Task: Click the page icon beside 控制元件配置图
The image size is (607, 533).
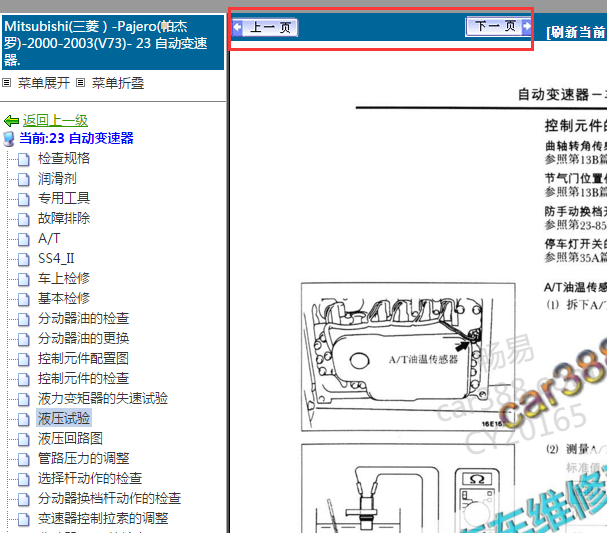Action: point(24,359)
